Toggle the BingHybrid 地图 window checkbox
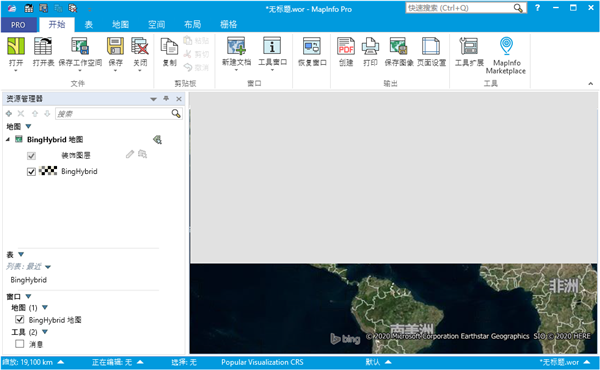This screenshot has height=370, width=600. 20,319
